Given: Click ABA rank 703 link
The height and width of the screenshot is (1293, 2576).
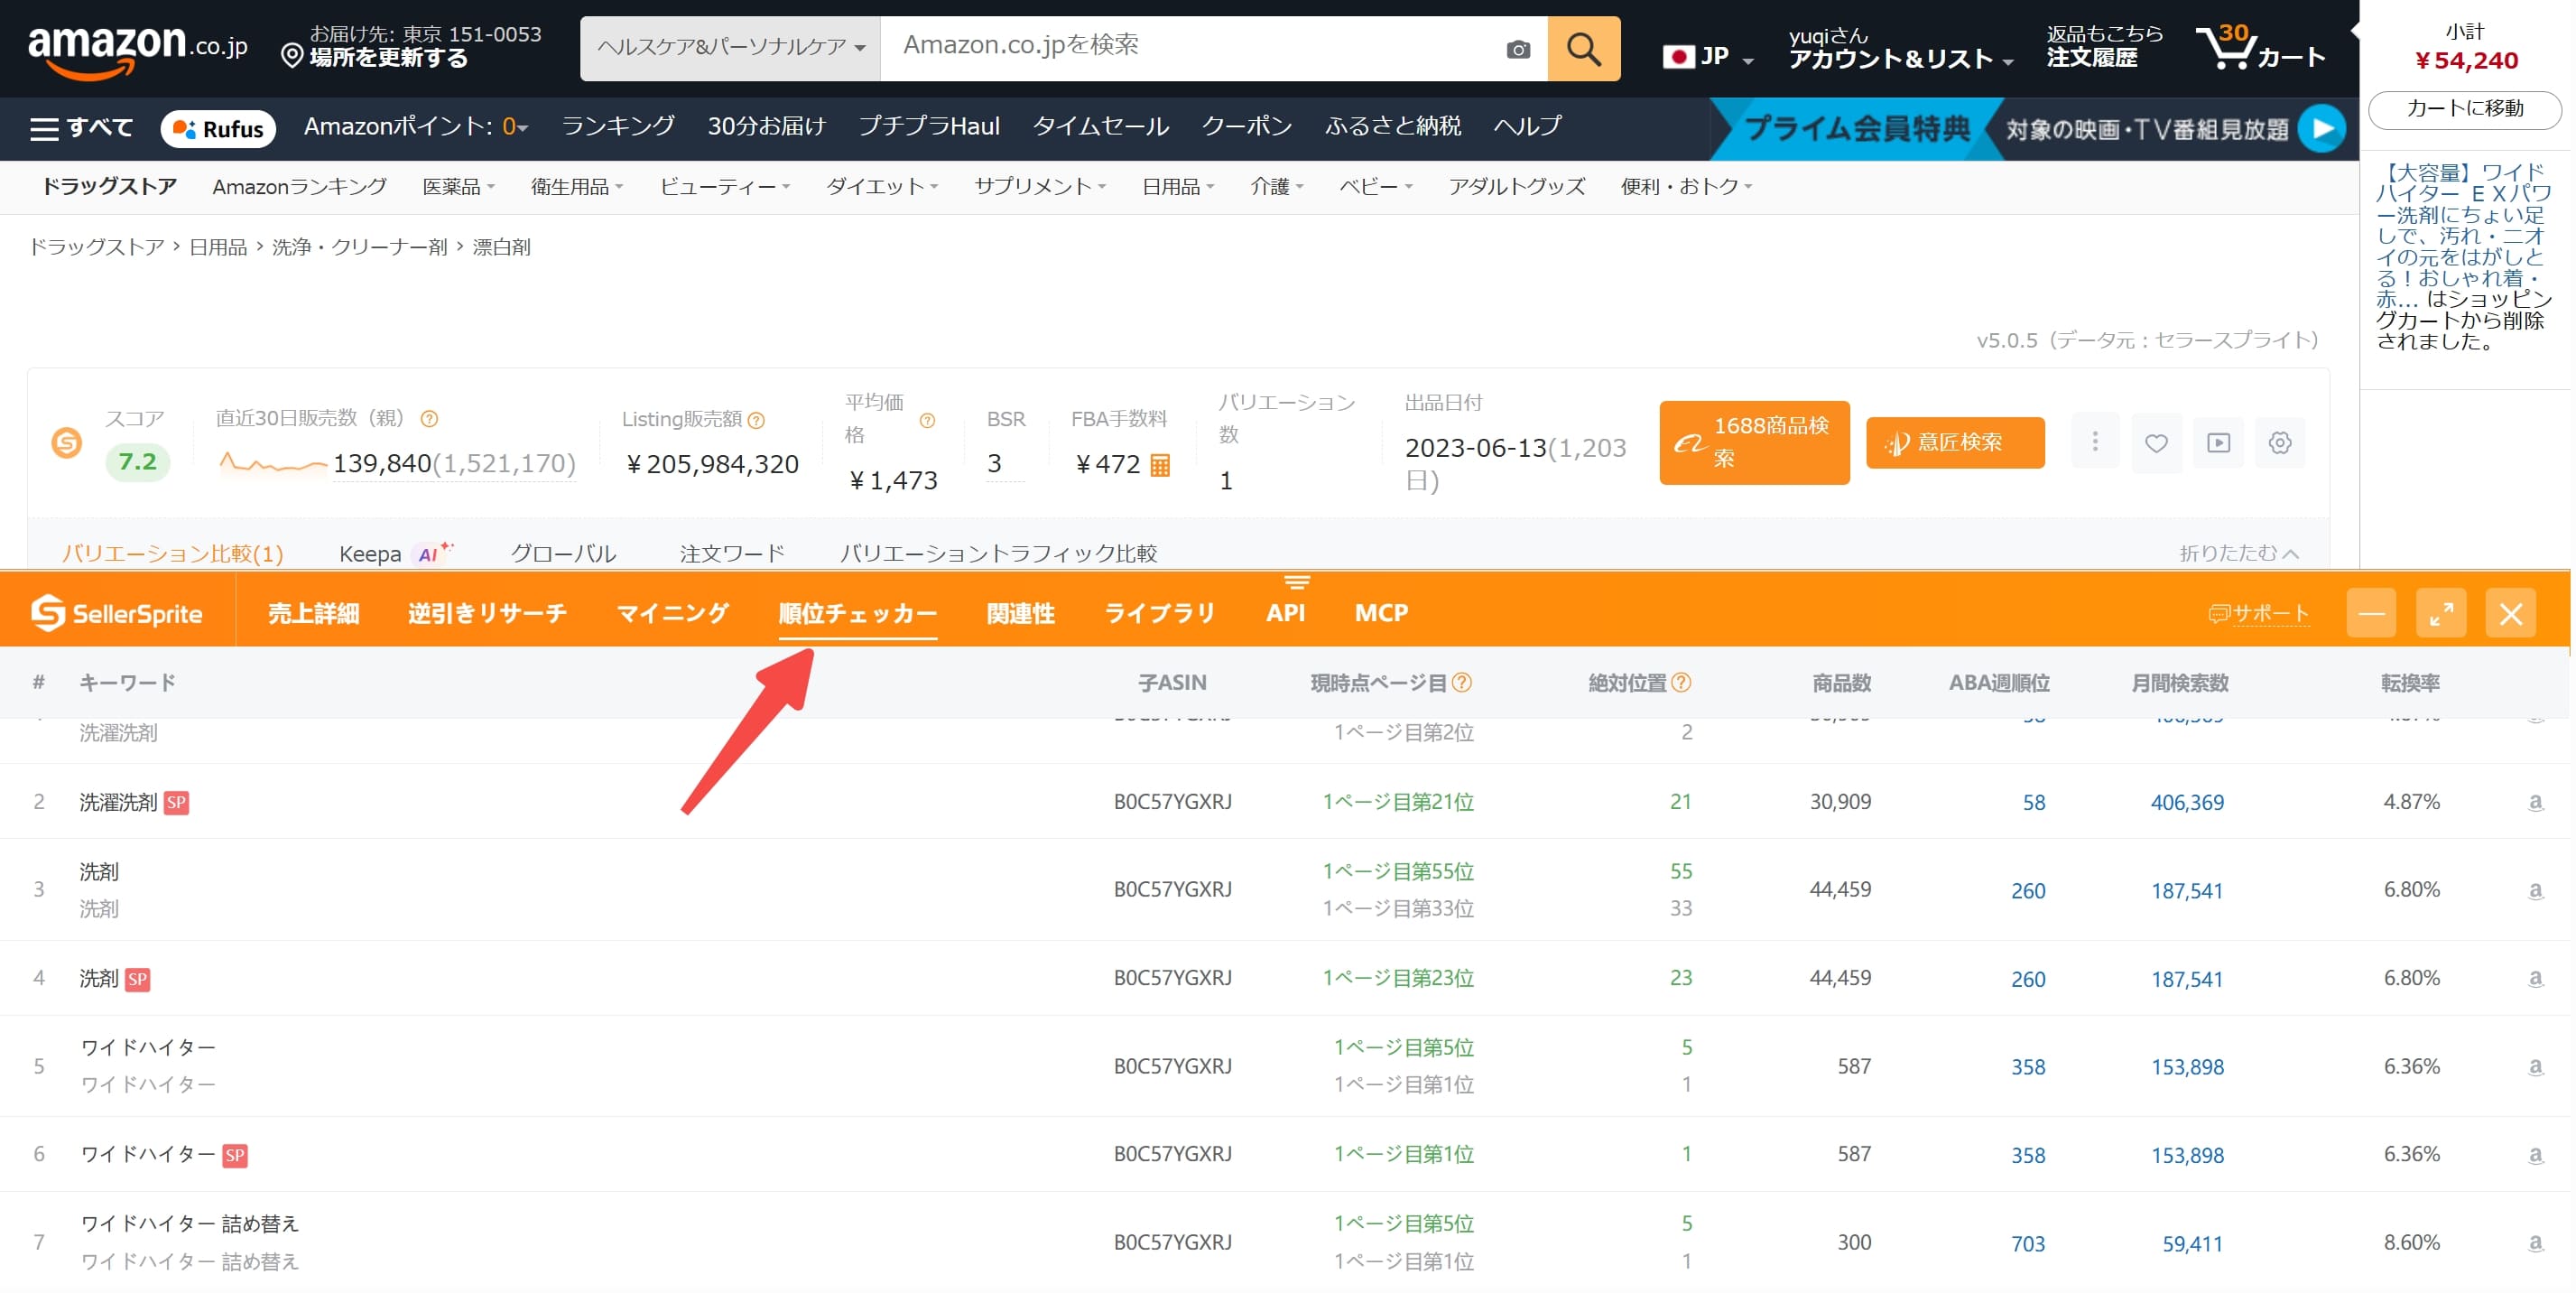Looking at the screenshot, I should [x=2029, y=1243].
